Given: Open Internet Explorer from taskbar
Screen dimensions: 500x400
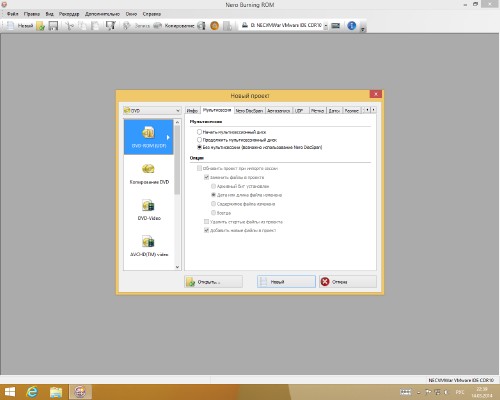Looking at the screenshot, I should (32, 392).
